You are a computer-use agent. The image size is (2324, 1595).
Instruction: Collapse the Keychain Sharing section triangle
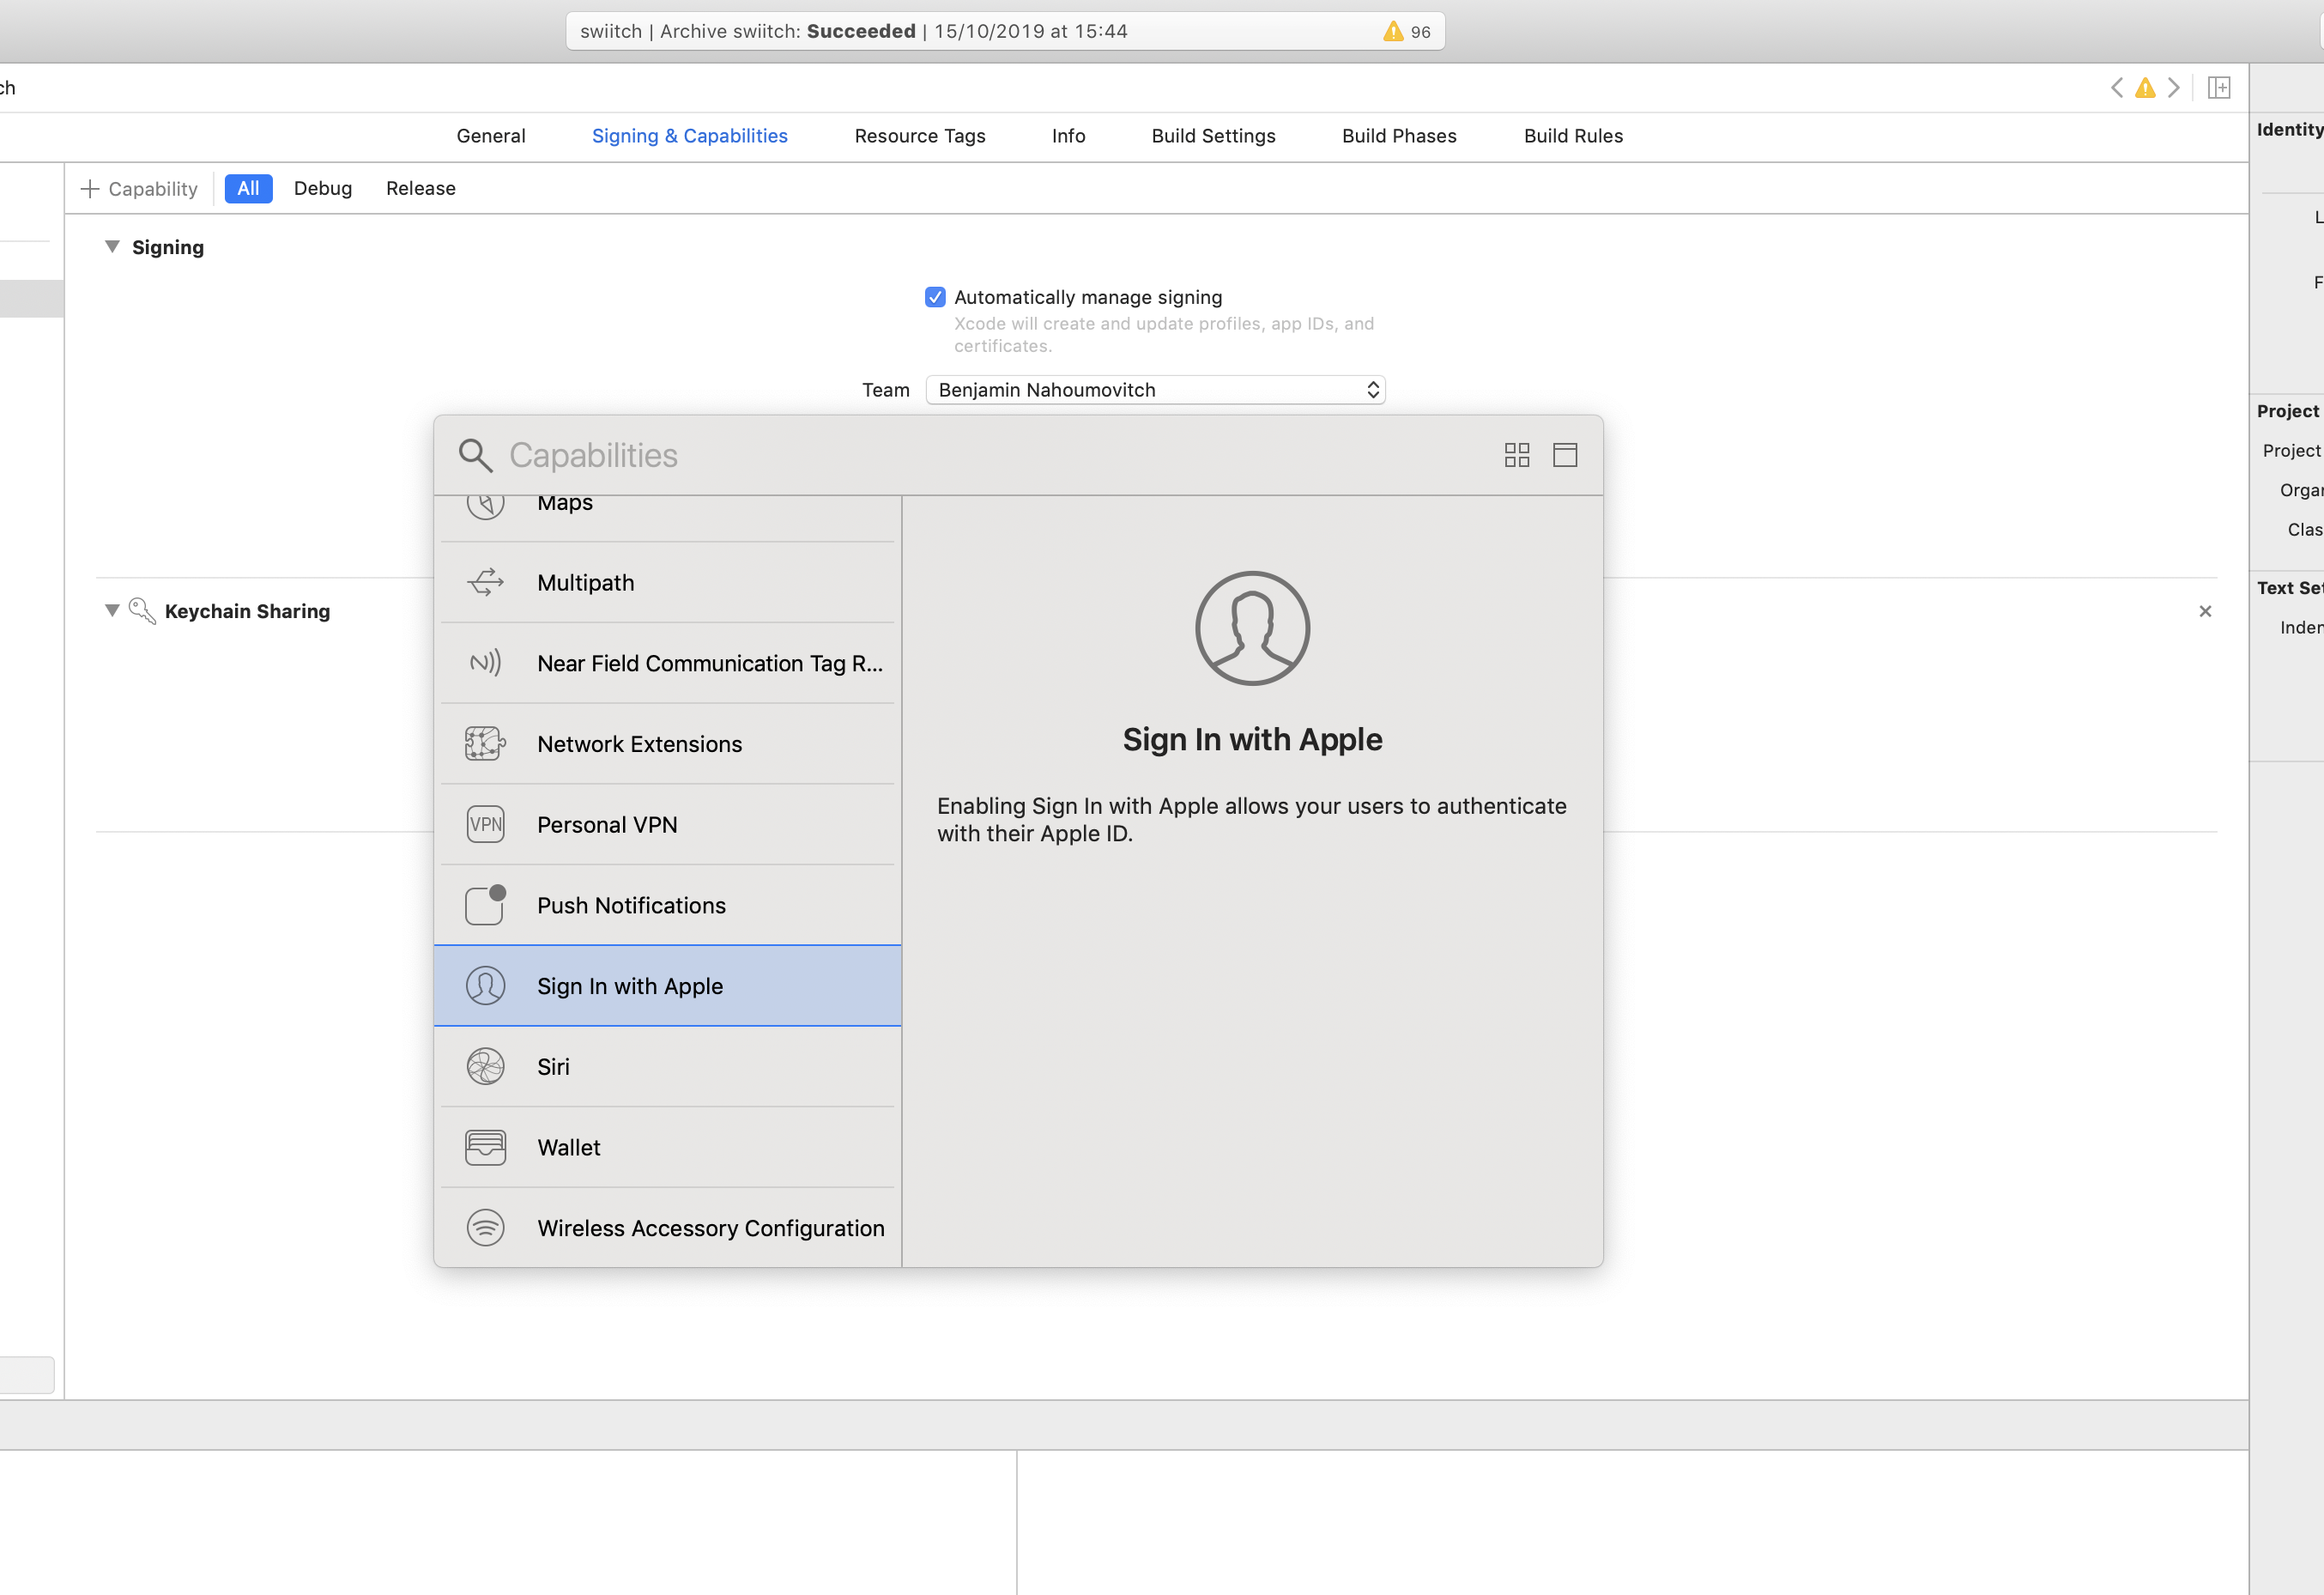coord(112,611)
